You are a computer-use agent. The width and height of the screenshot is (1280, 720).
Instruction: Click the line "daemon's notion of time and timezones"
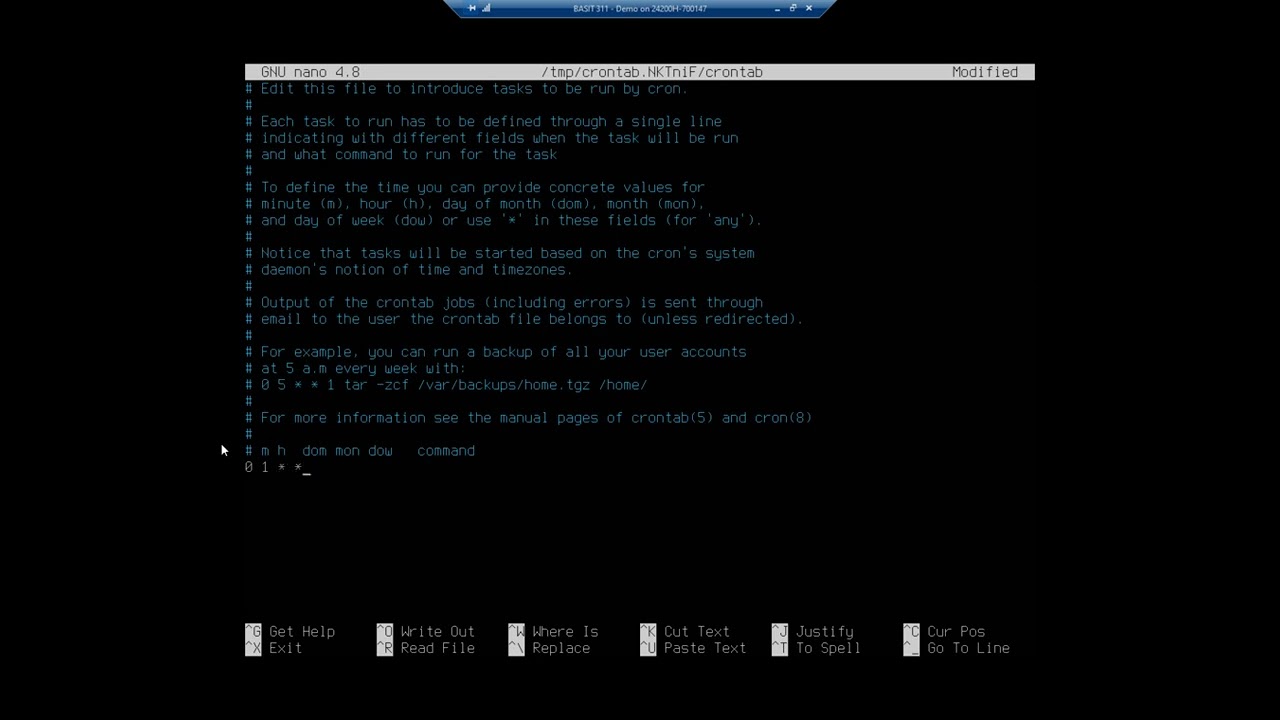tap(409, 269)
